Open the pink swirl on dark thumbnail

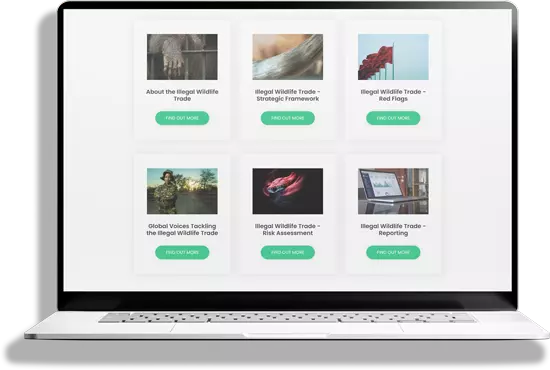coord(288,191)
